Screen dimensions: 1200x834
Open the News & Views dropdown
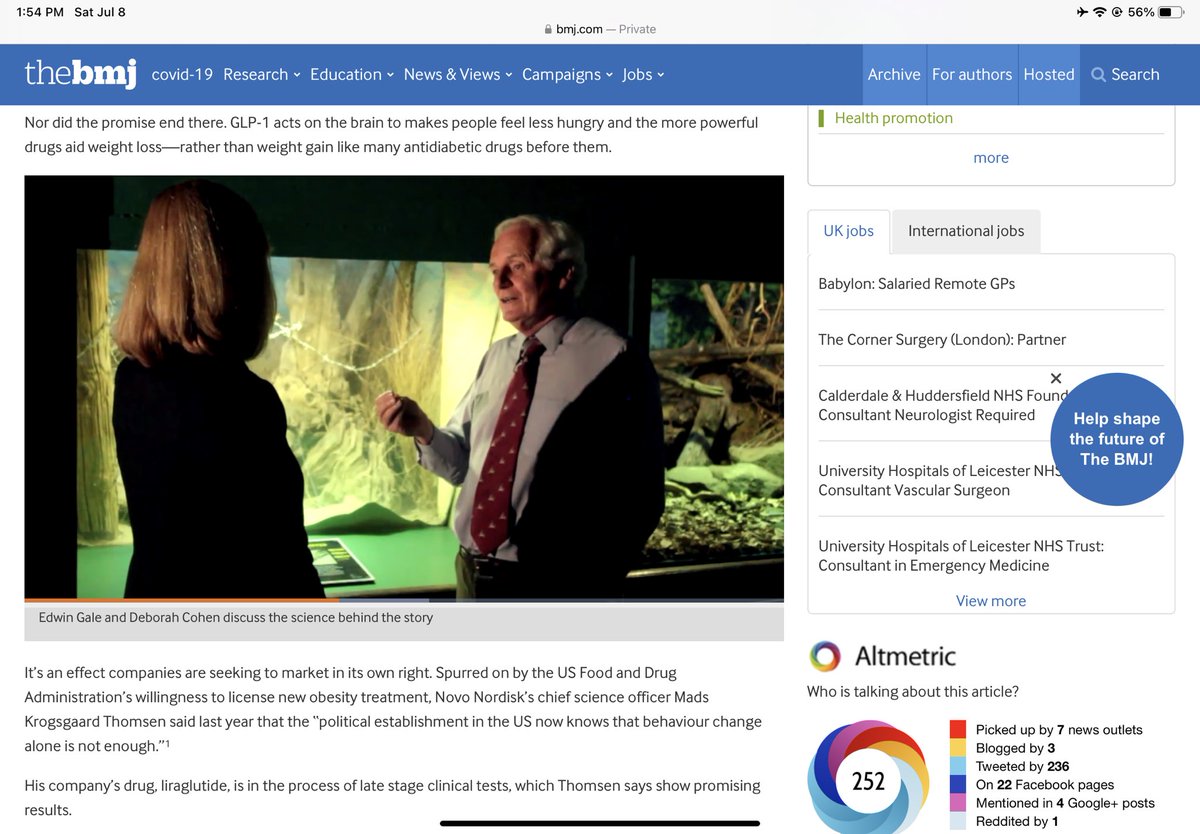pyautogui.click(x=451, y=74)
